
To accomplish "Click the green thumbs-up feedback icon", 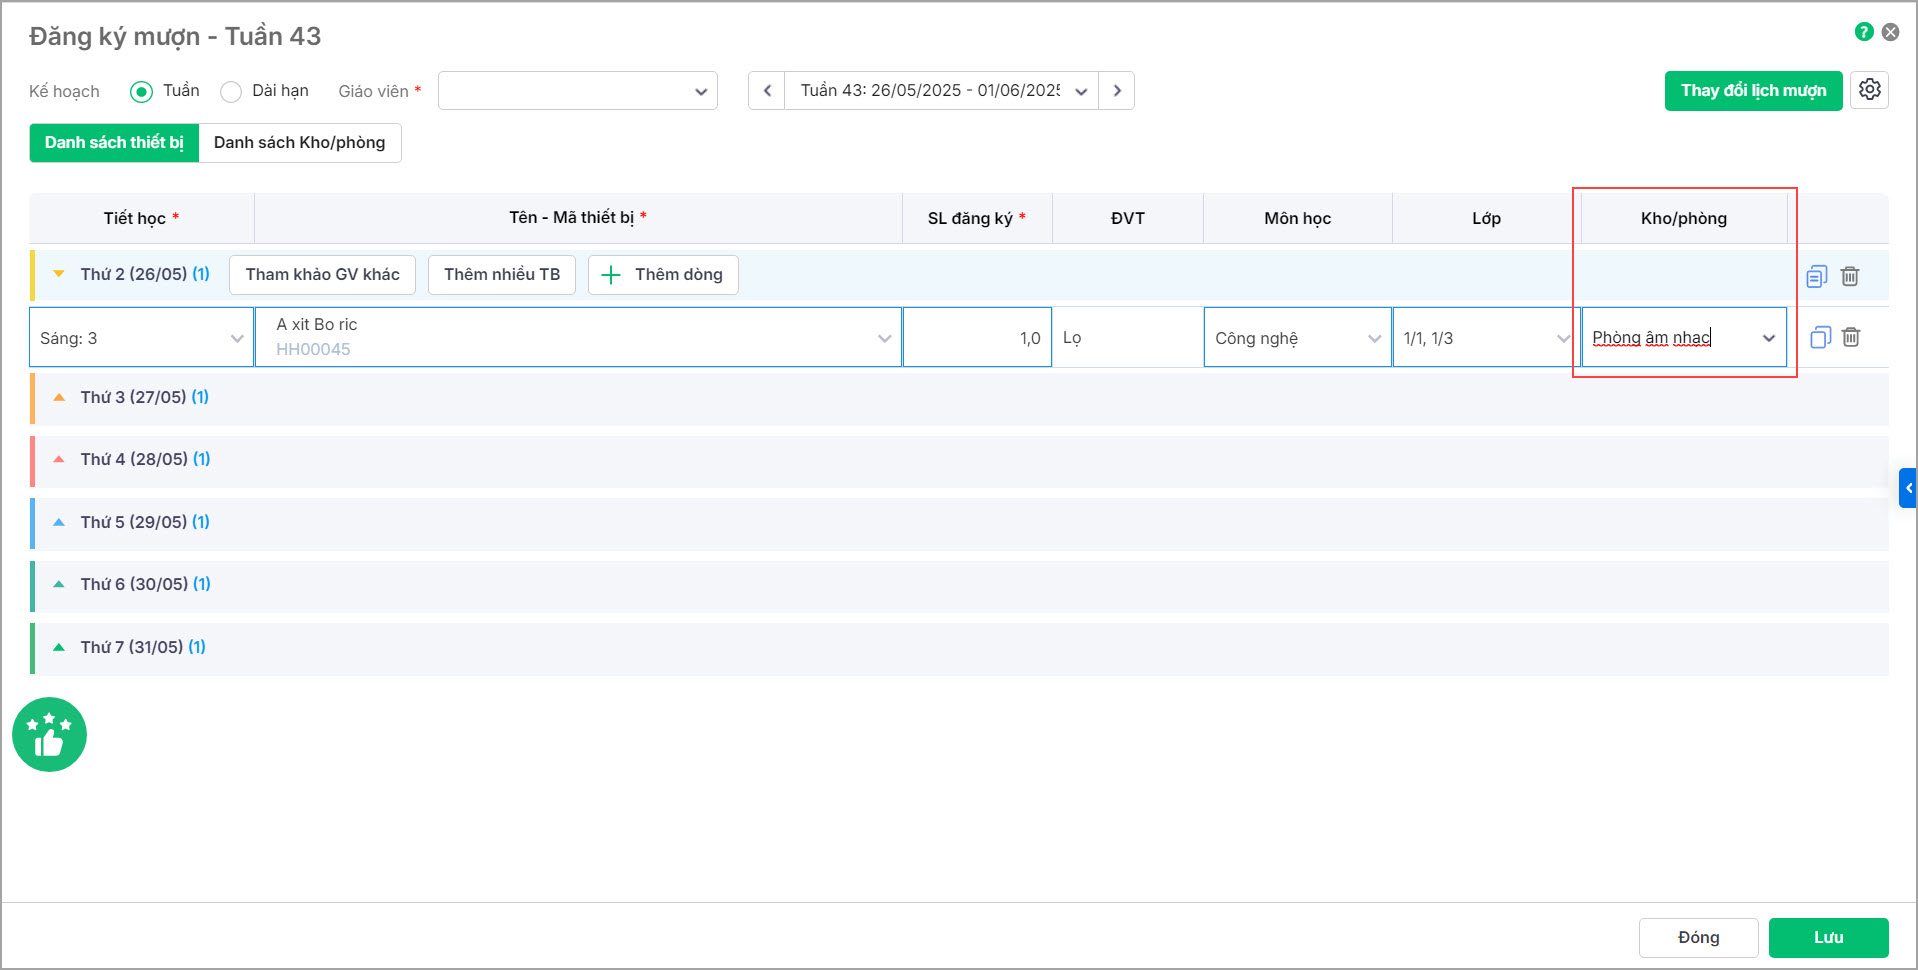I will point(49,735).
